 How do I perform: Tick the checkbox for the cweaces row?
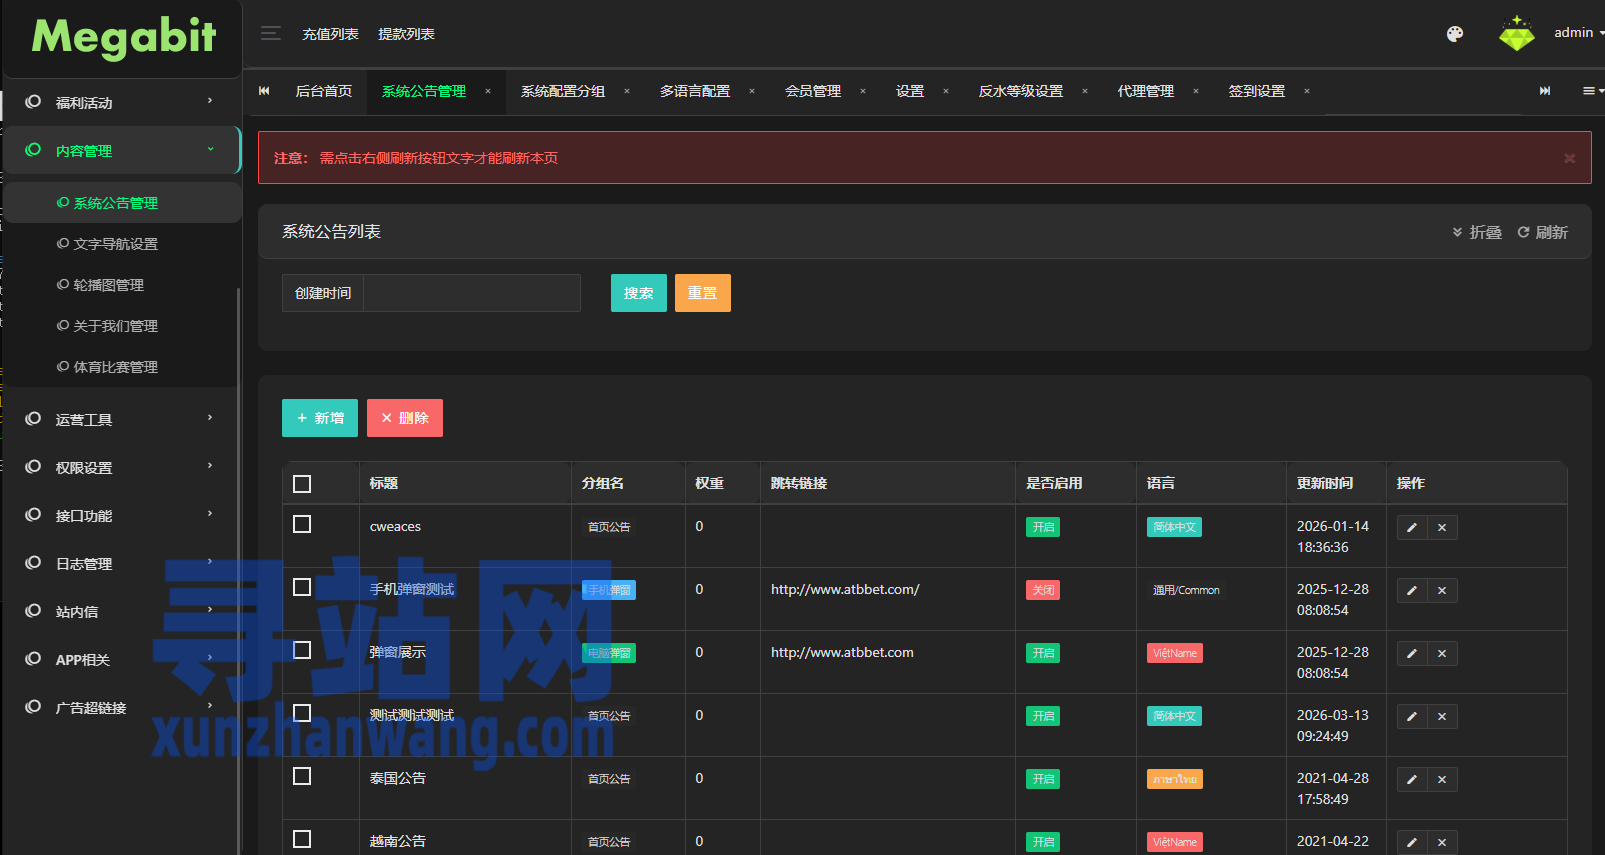(302, 525)
